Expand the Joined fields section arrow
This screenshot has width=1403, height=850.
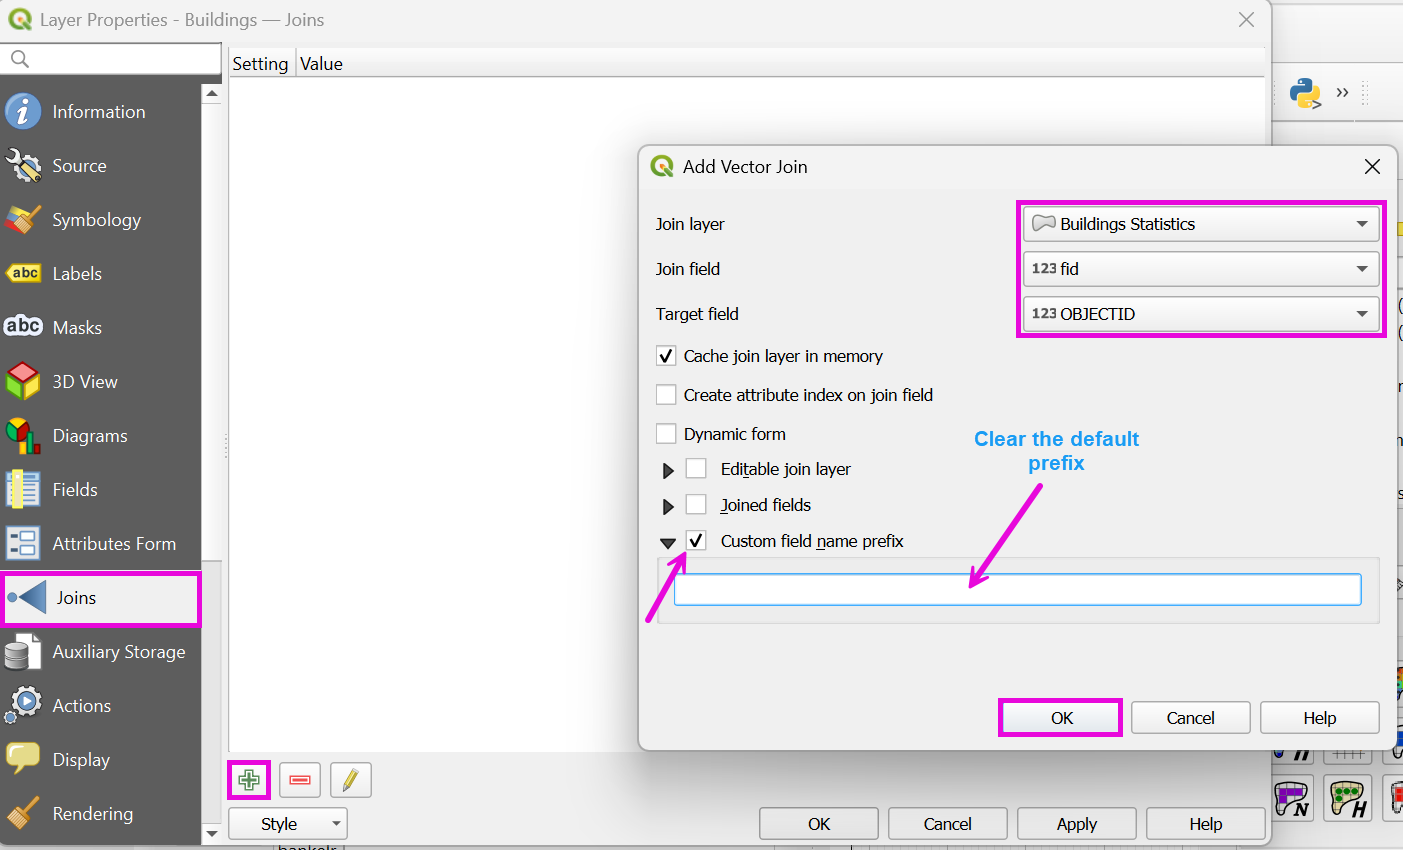668,507
